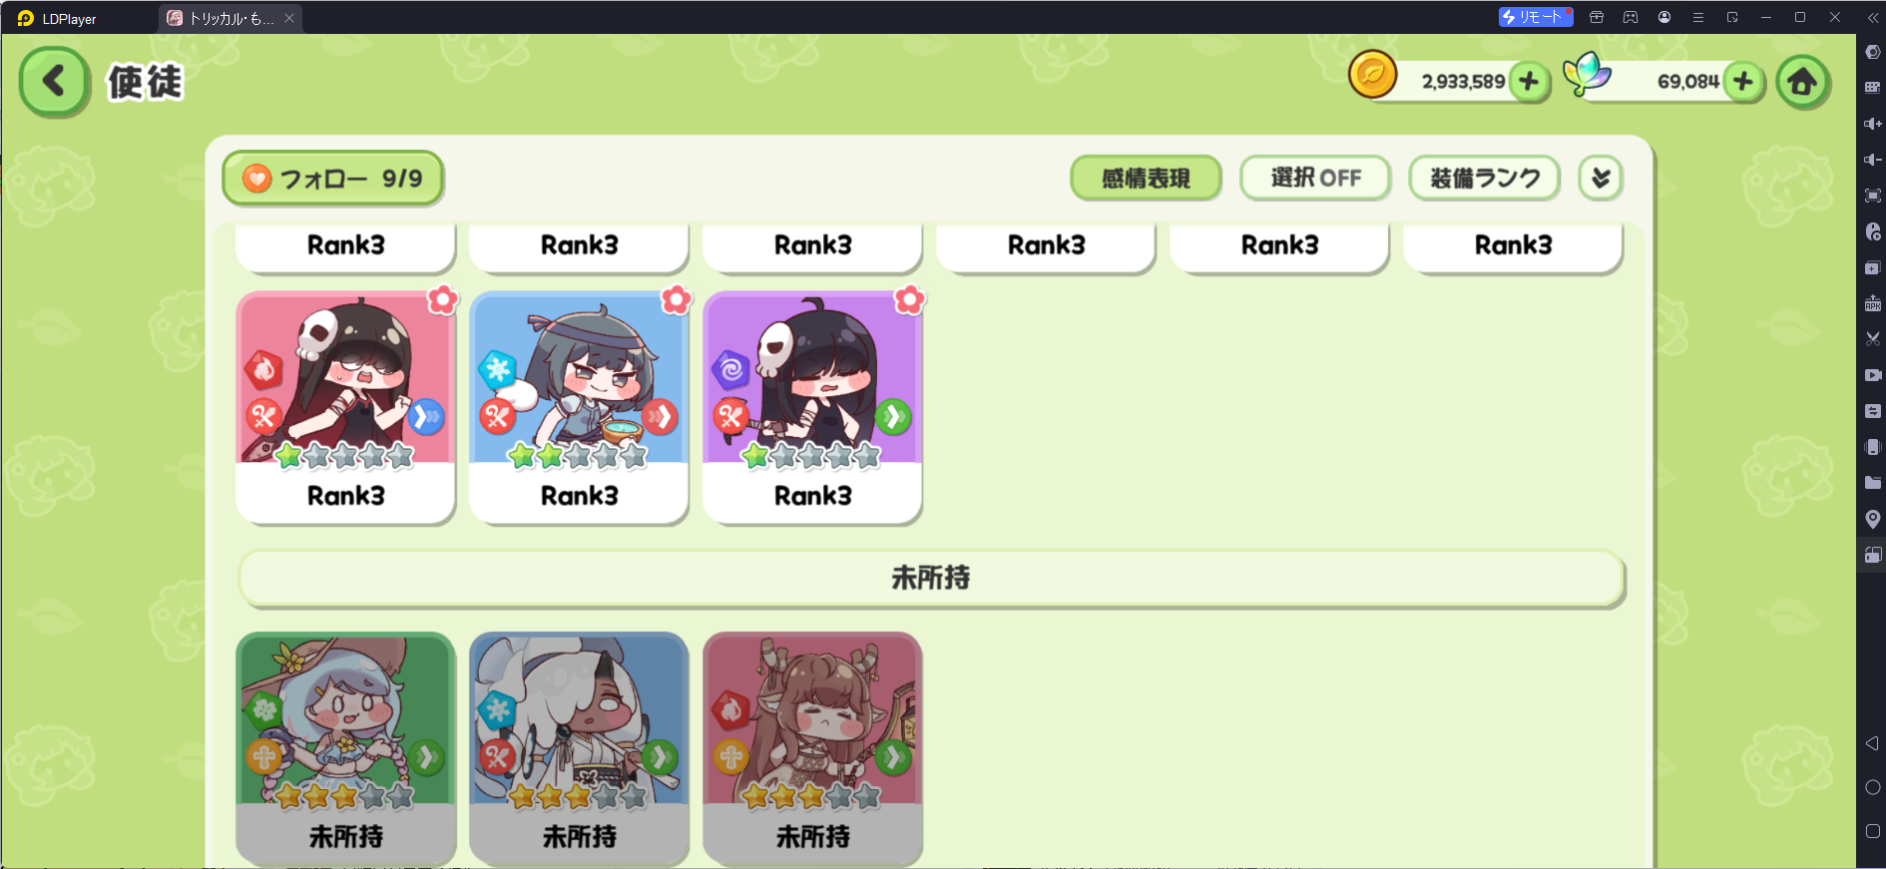Toggle the フォロー 9/9 follow filter
1886x869 pixels.
click(x=333, y=178)
